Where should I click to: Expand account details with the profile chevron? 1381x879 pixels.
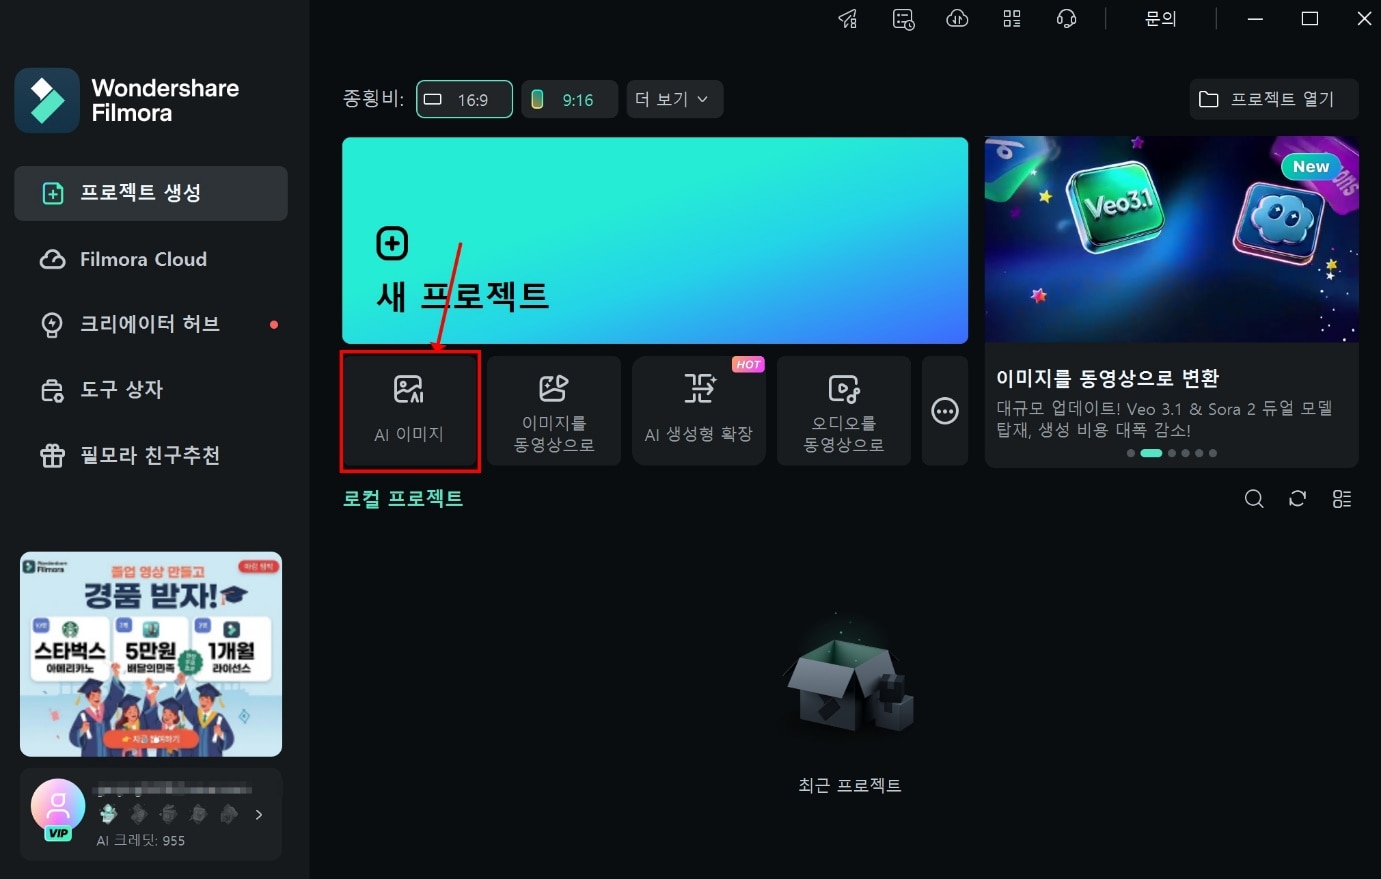click(259, 814)
